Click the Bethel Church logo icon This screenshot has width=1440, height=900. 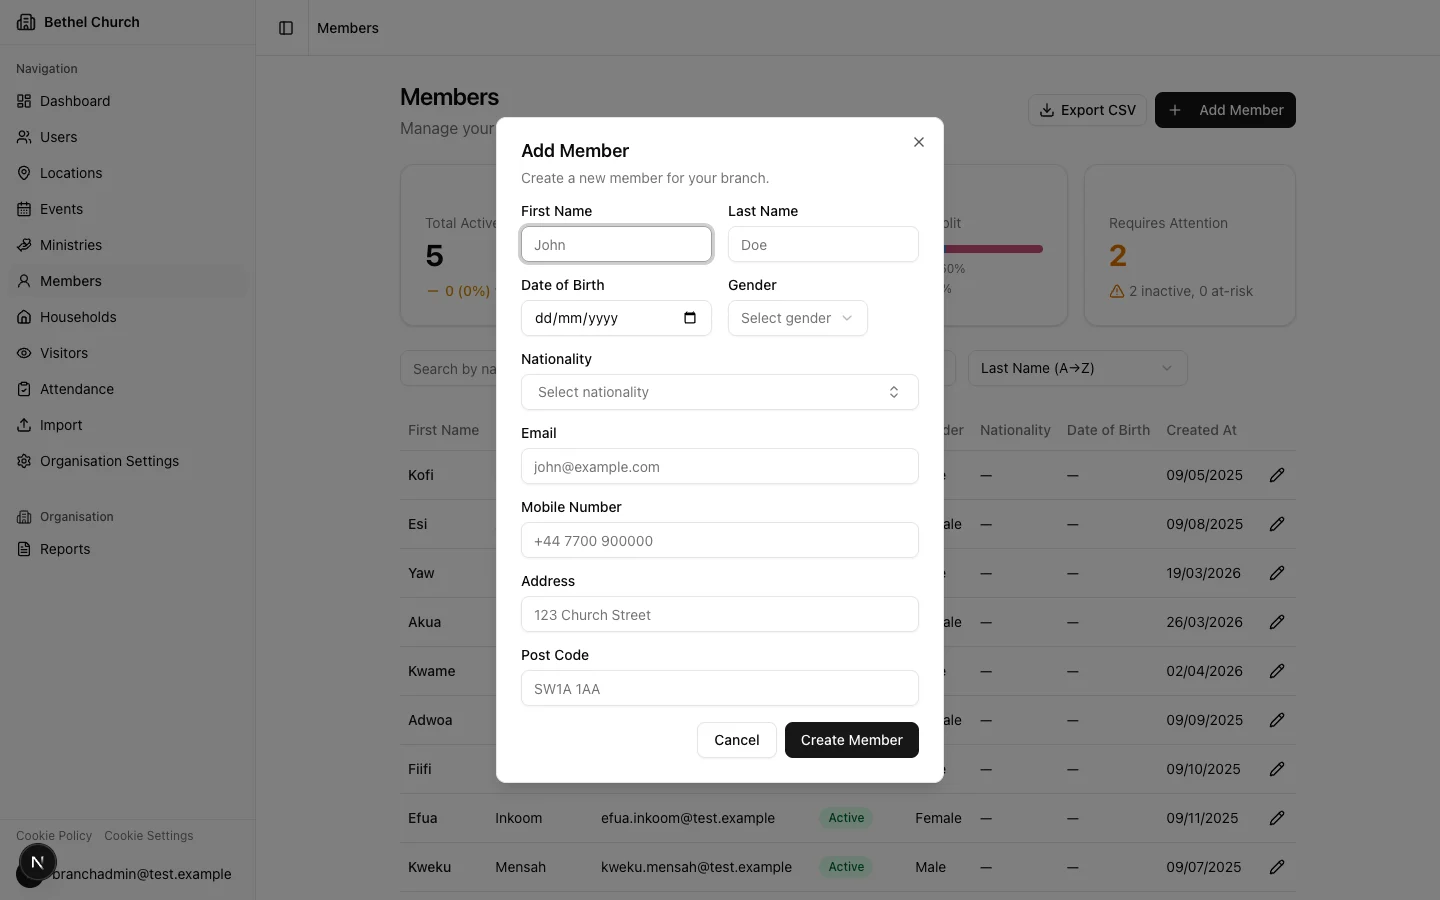[26, 22]
